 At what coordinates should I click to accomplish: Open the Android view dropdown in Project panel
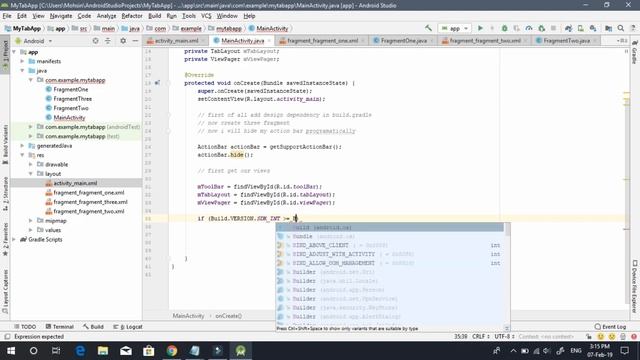coord(34,41)
